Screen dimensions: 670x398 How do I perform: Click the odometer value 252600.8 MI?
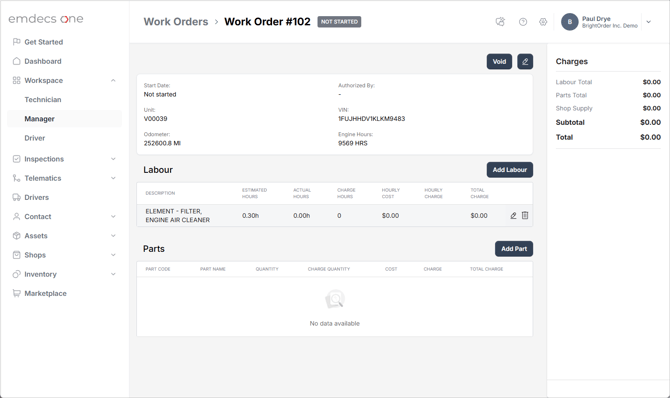click(162, 143)
